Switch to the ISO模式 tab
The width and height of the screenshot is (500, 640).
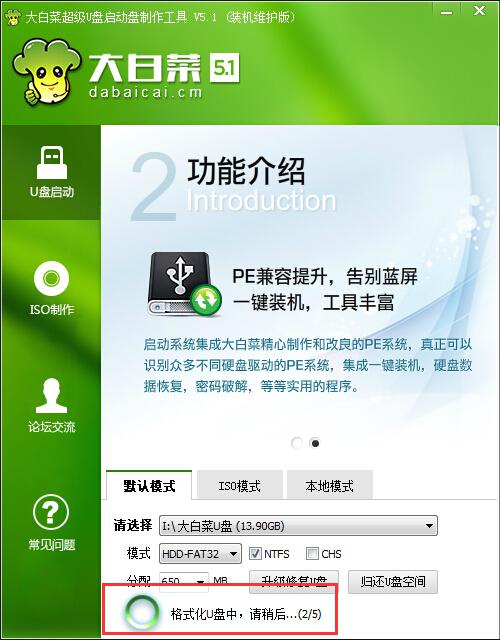(240, 486)
